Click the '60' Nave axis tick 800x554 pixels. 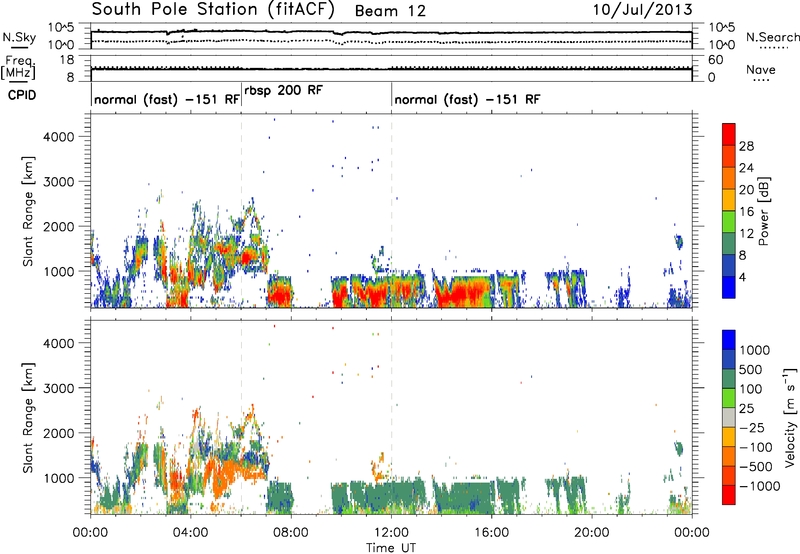[x=715, y=60]
